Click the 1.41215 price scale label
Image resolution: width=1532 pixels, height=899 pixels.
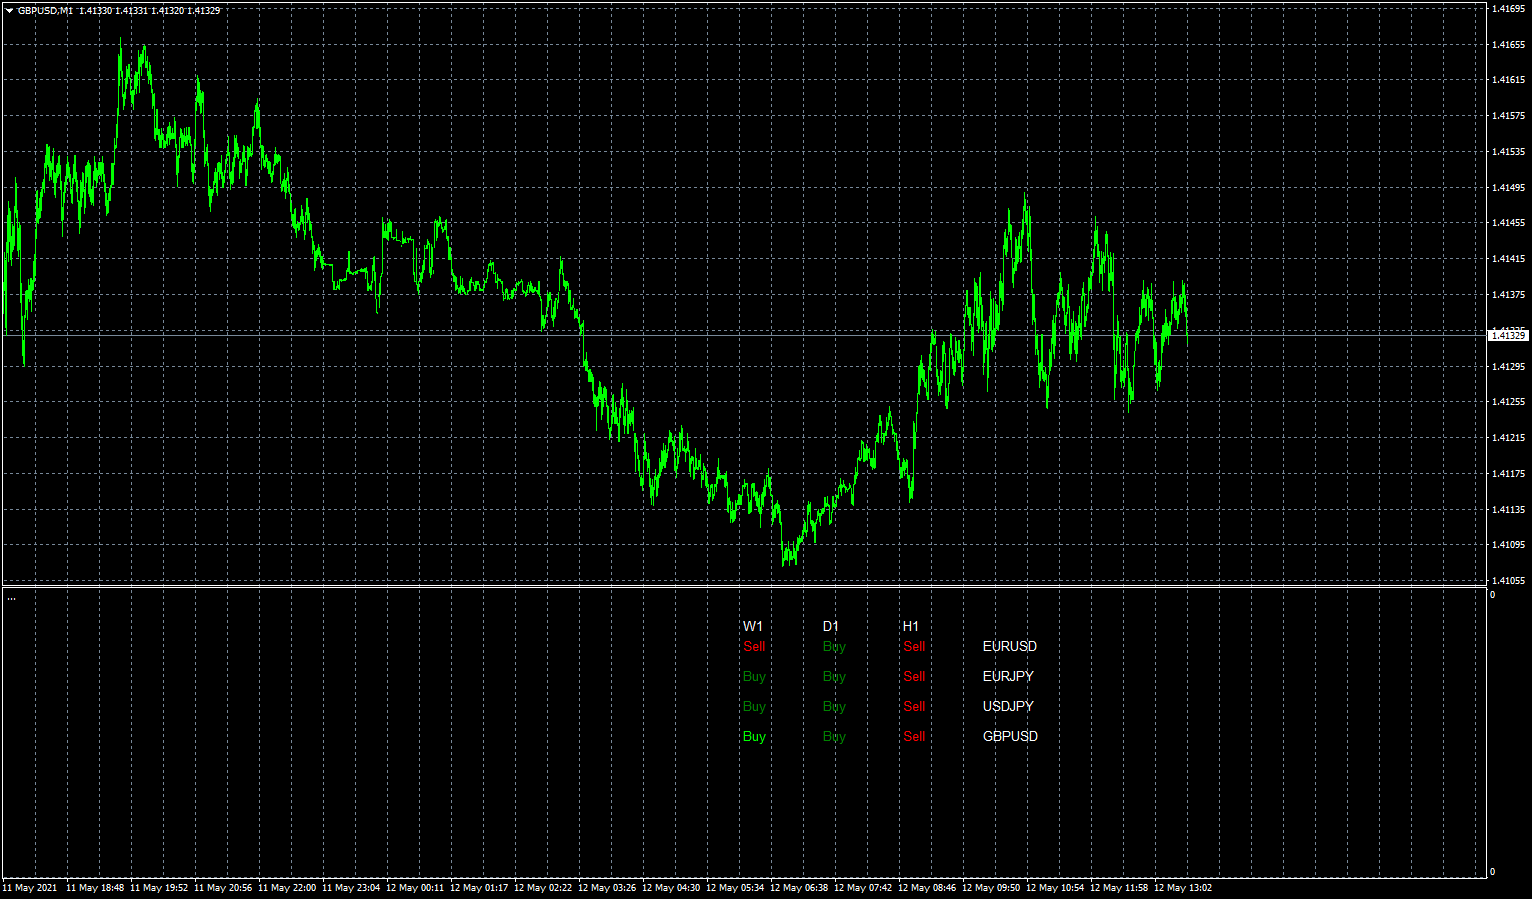(x=1508, y=437)
